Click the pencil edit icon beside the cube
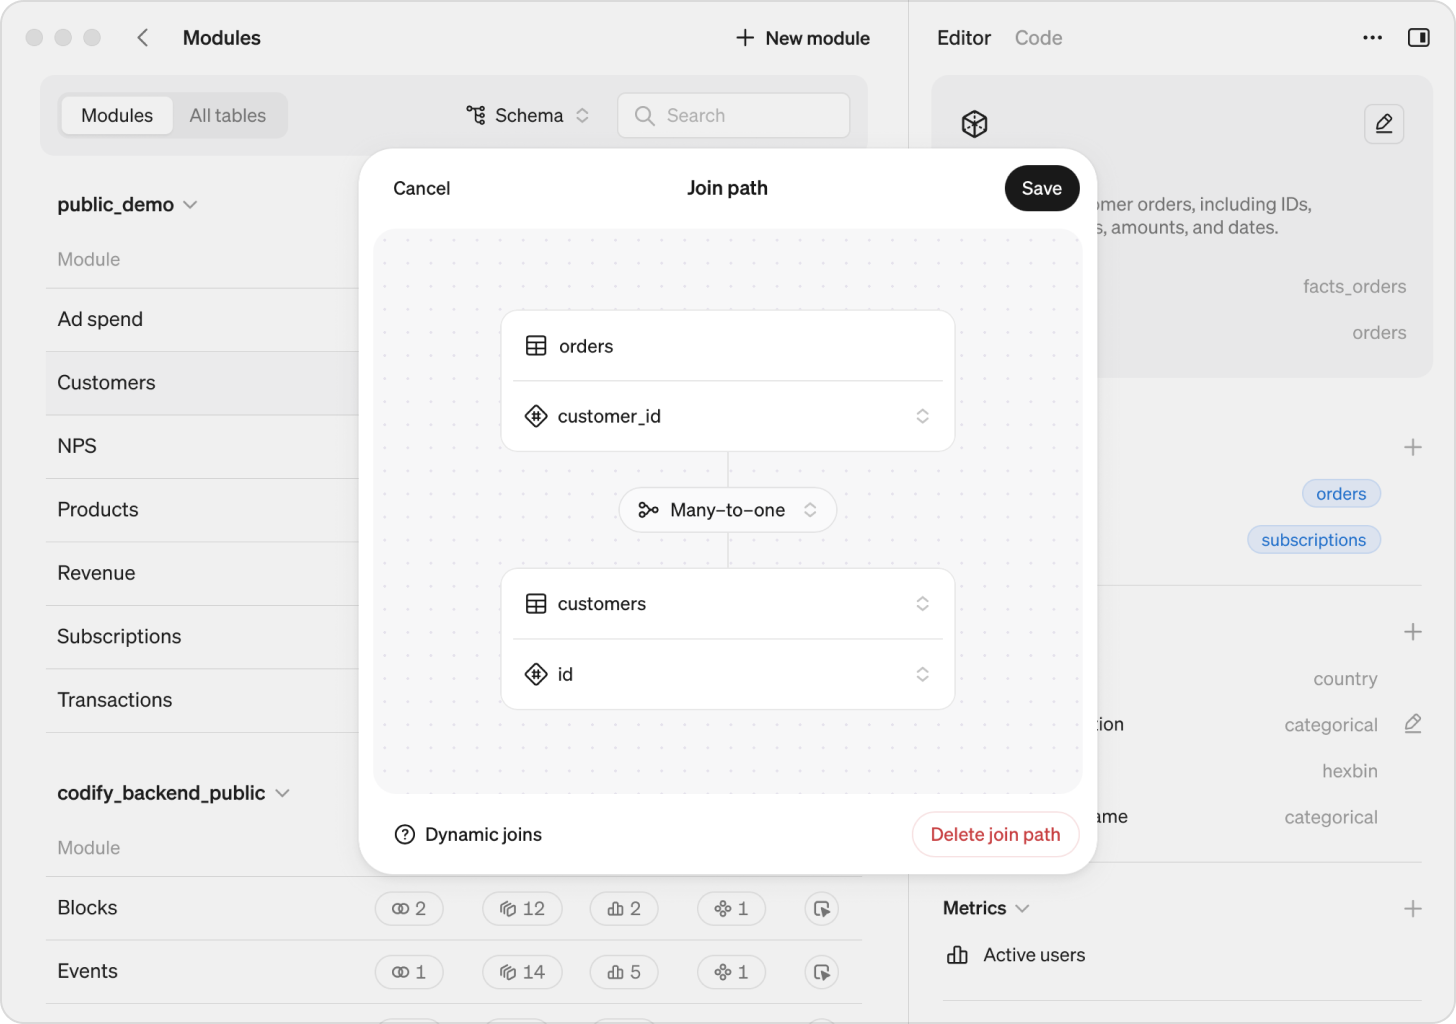This screenshot has height=1024, width=1456. [1384, 124]
